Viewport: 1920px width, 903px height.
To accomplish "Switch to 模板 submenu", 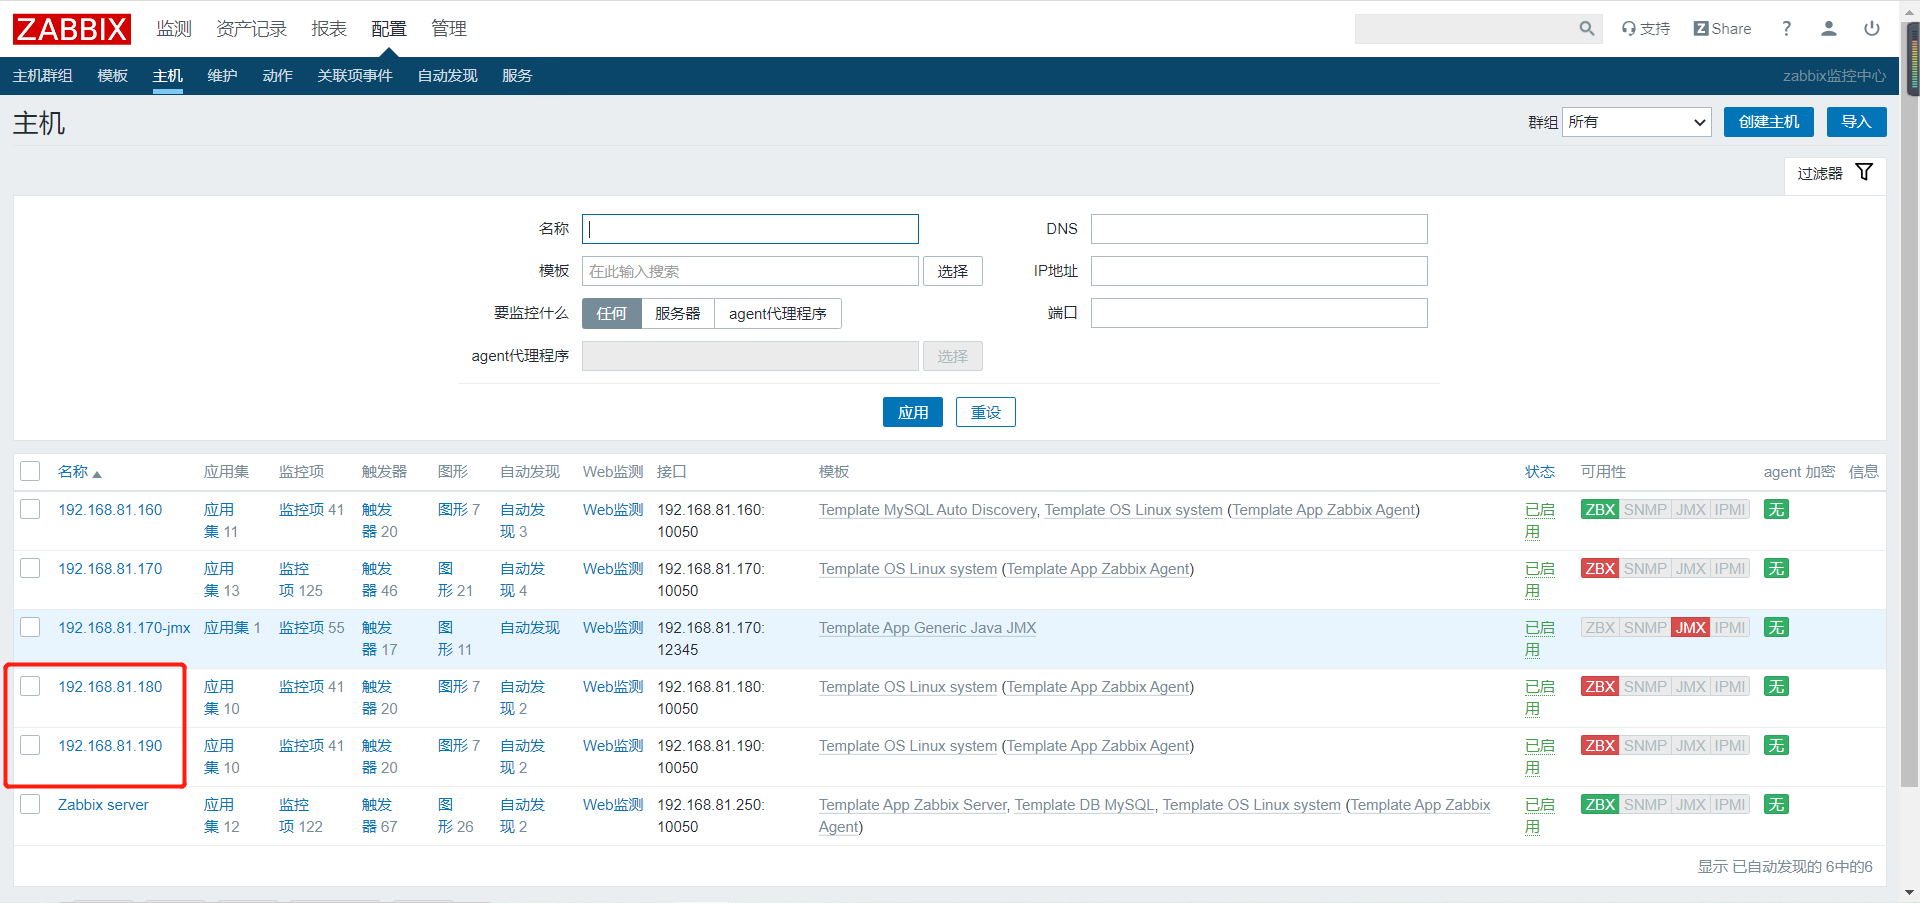I will [113, 76].
